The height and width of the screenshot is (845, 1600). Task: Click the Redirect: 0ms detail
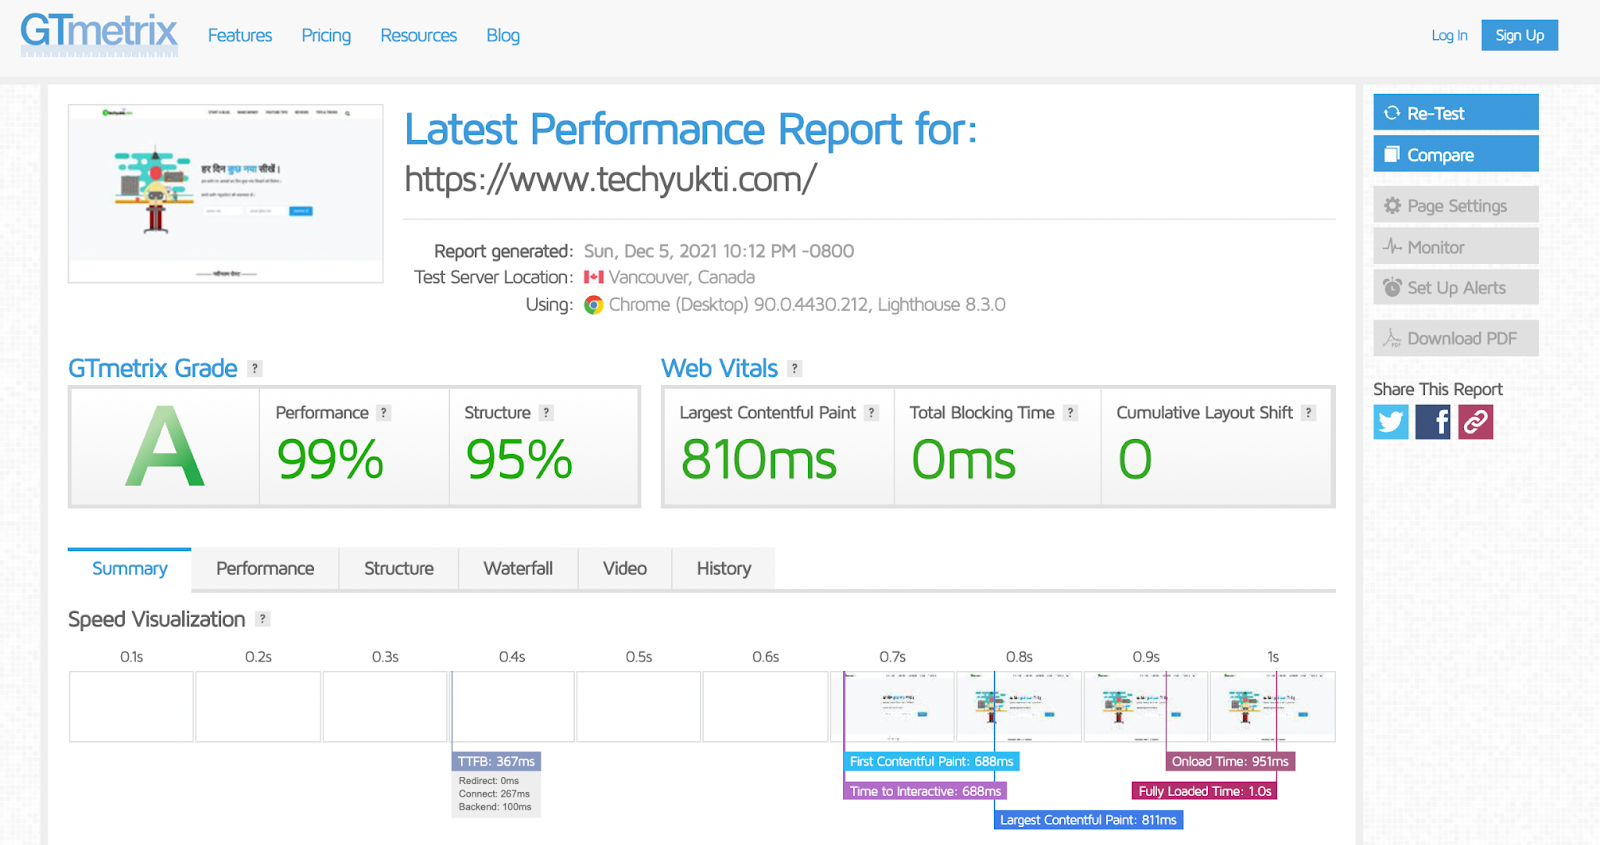(x=489, y=781)
